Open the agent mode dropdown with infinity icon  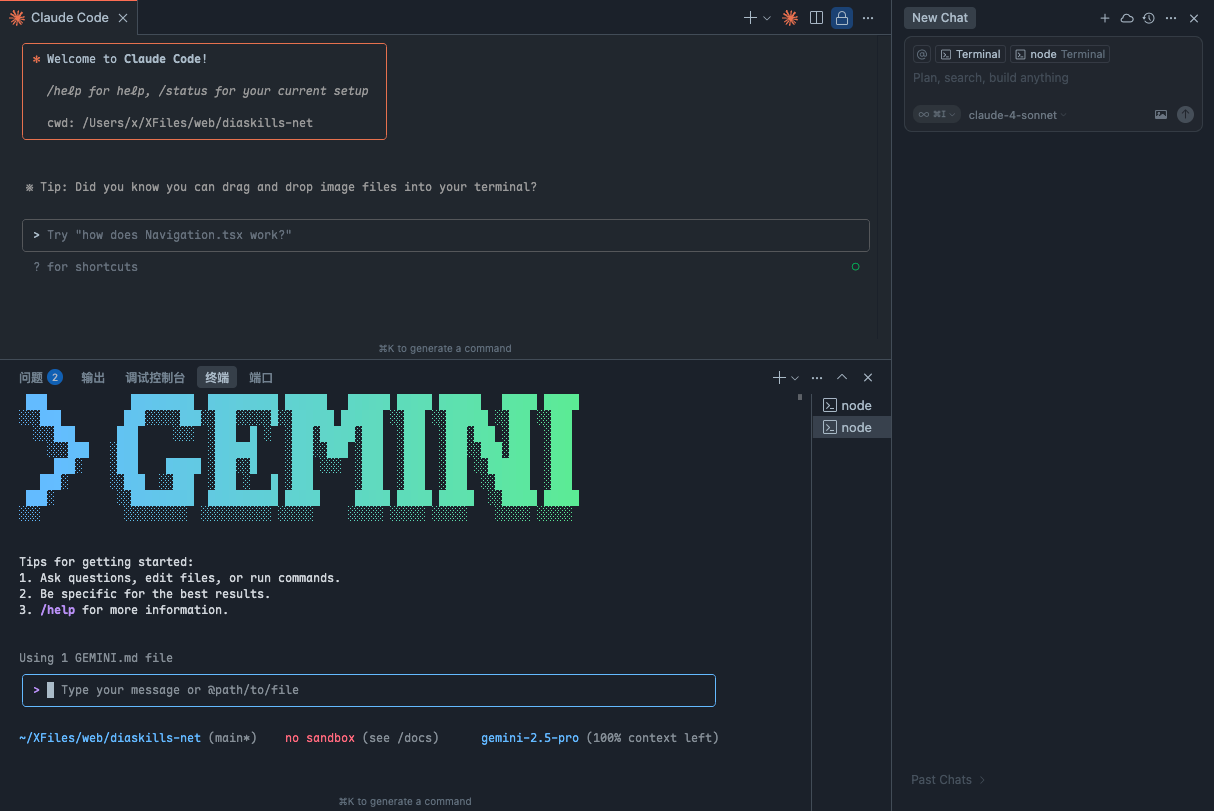pyautogui.click(x=937, y=115)
